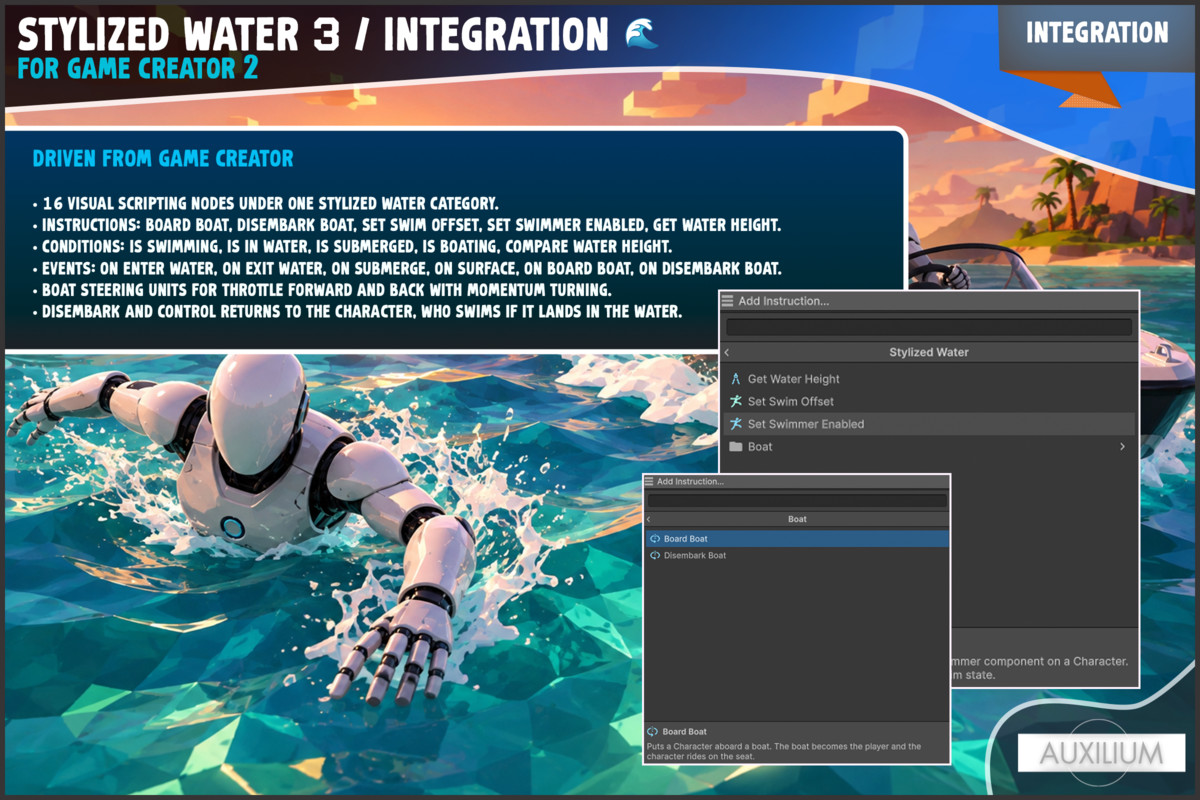Click the Board Boat row icon
Viewport: 1200px width, 800px height.
click(655, 538)
